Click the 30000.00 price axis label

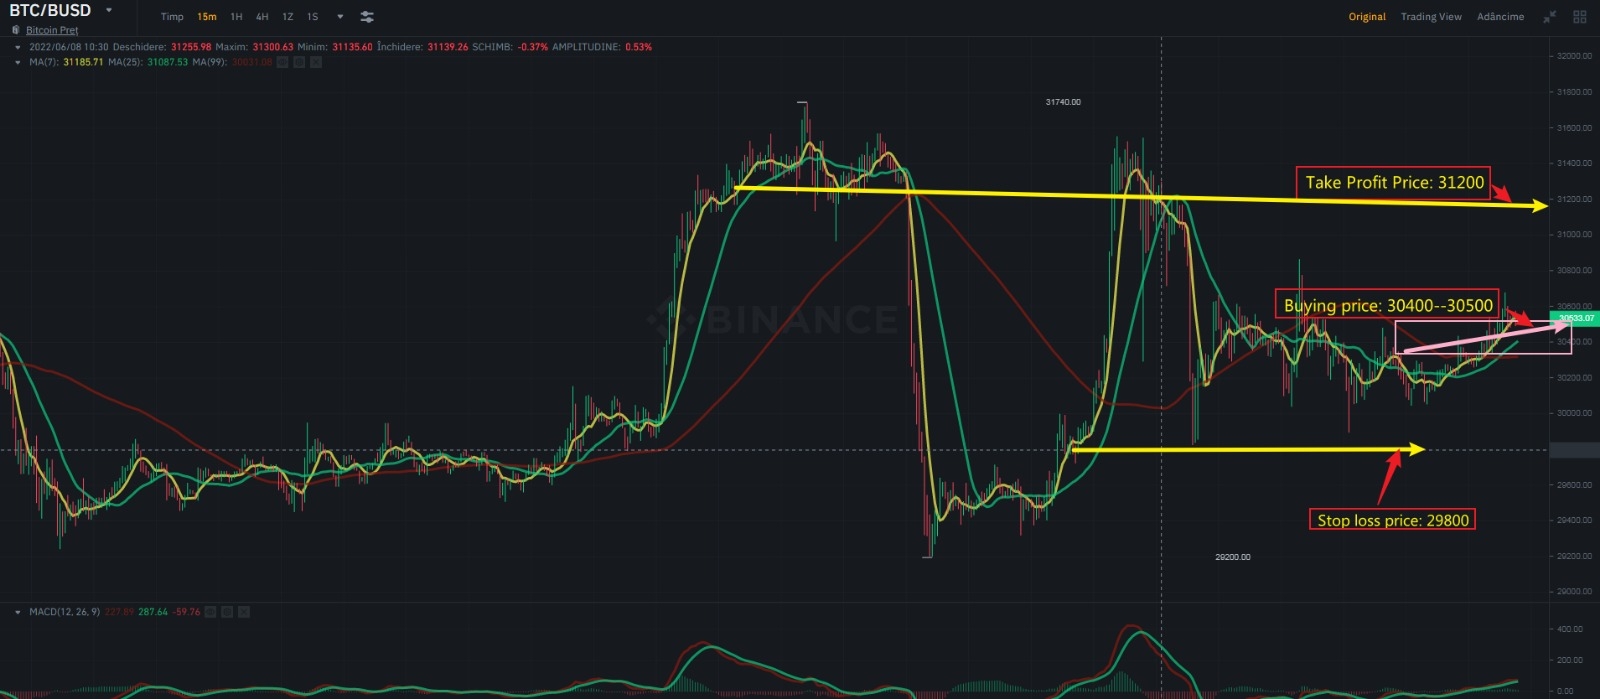pos(1574,413)
